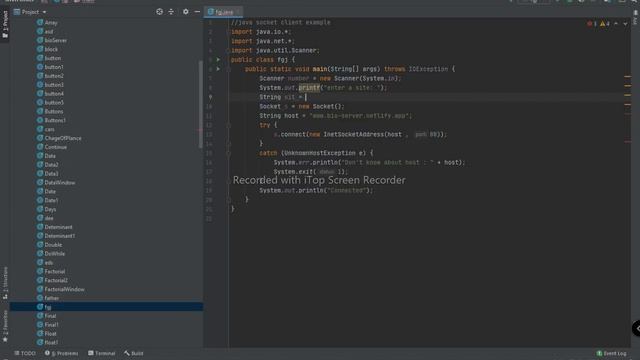
Task: Fold the try block using gutter marker
Action: coord(229,125)
